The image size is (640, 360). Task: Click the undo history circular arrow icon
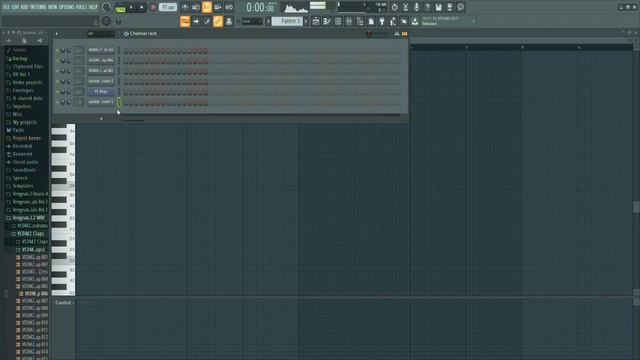click(394, 7)
